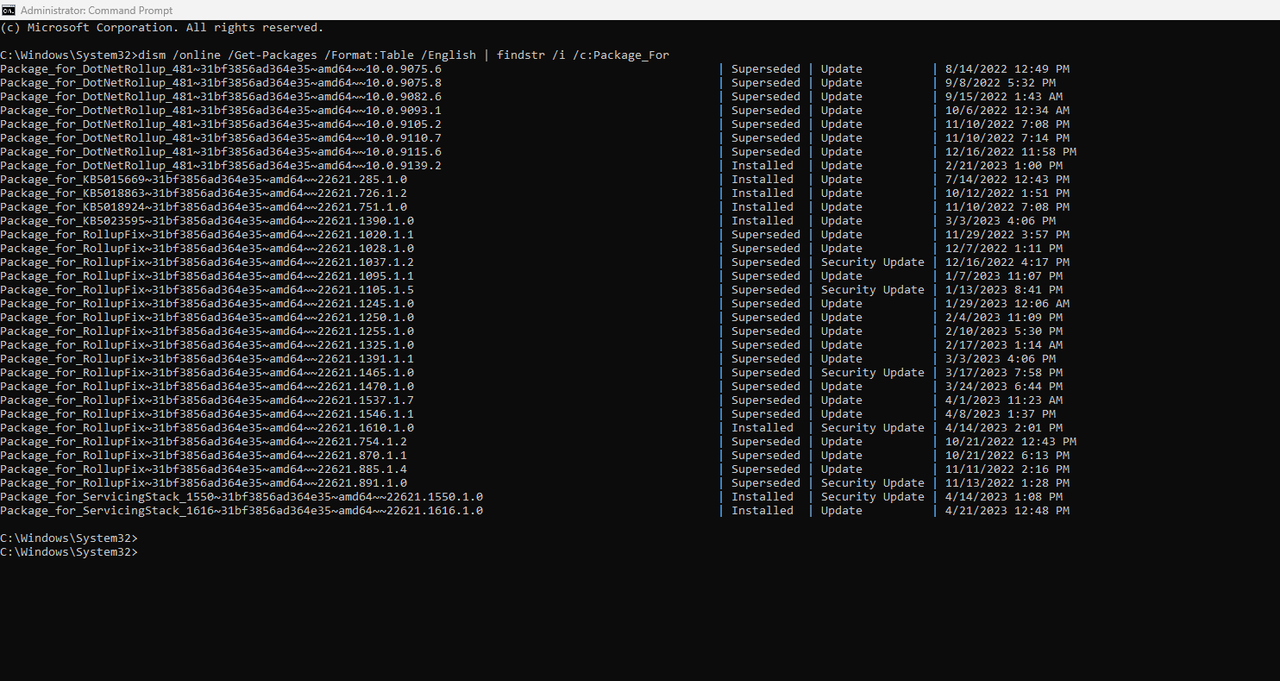This screenshot has height=681, width=1280.
Task: Click RollupFix package version 22621.1537.1.7
Action: click(x=207, y=401)
